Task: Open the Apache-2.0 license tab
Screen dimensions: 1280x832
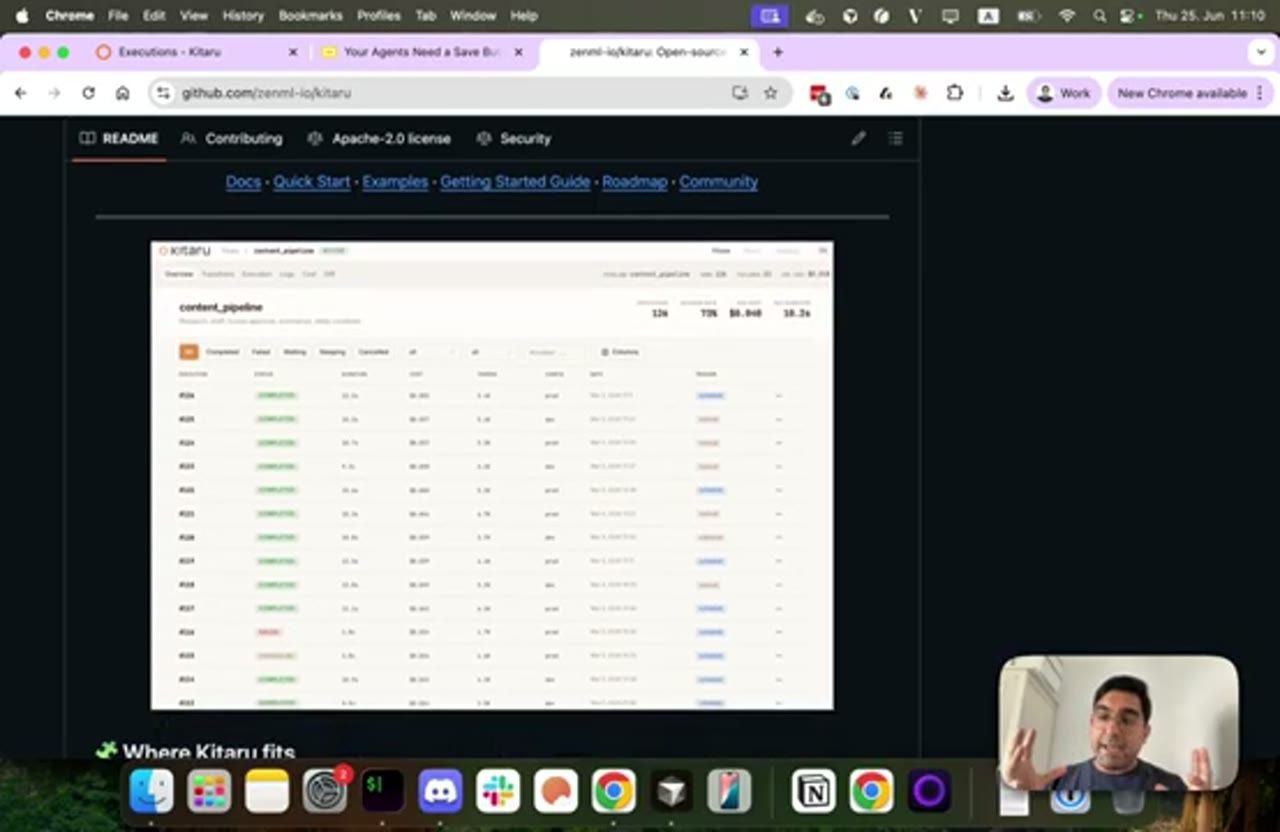Action: pyautogui.click(x=379, y=139)
